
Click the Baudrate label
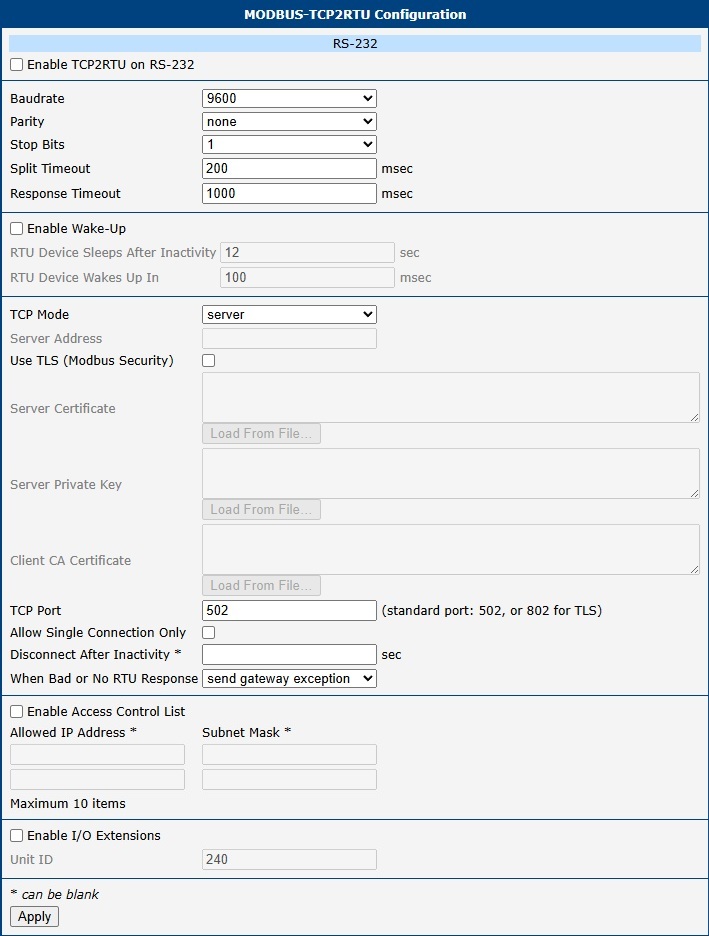coord(37,98)
